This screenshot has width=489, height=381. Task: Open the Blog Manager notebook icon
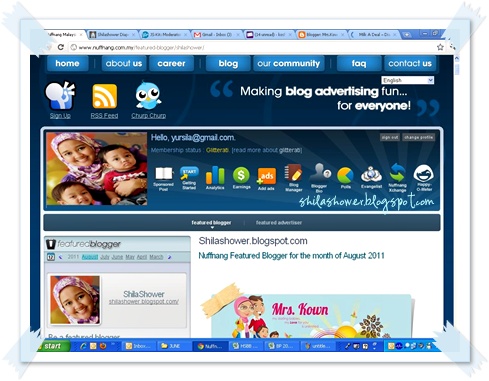[293, 173]
